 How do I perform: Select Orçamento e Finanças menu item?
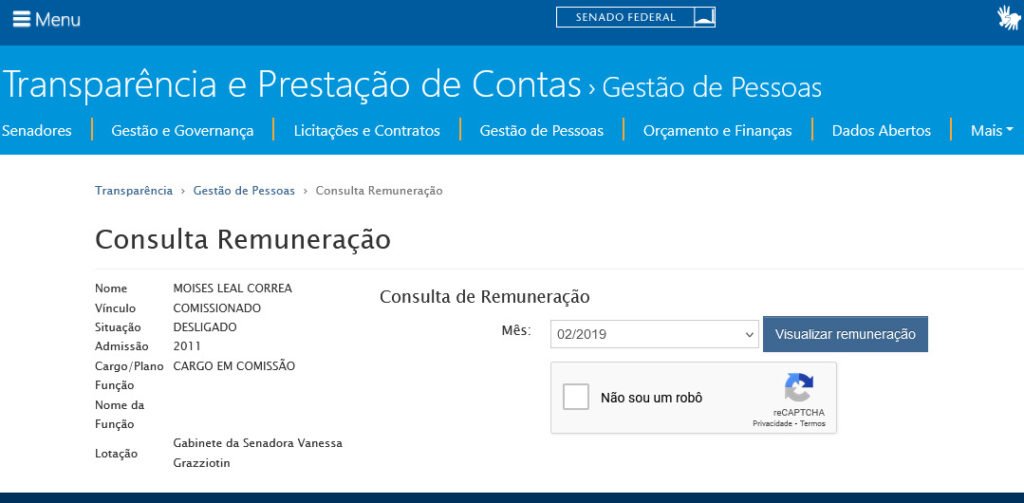pyautogui.click(x=717, y=130)
